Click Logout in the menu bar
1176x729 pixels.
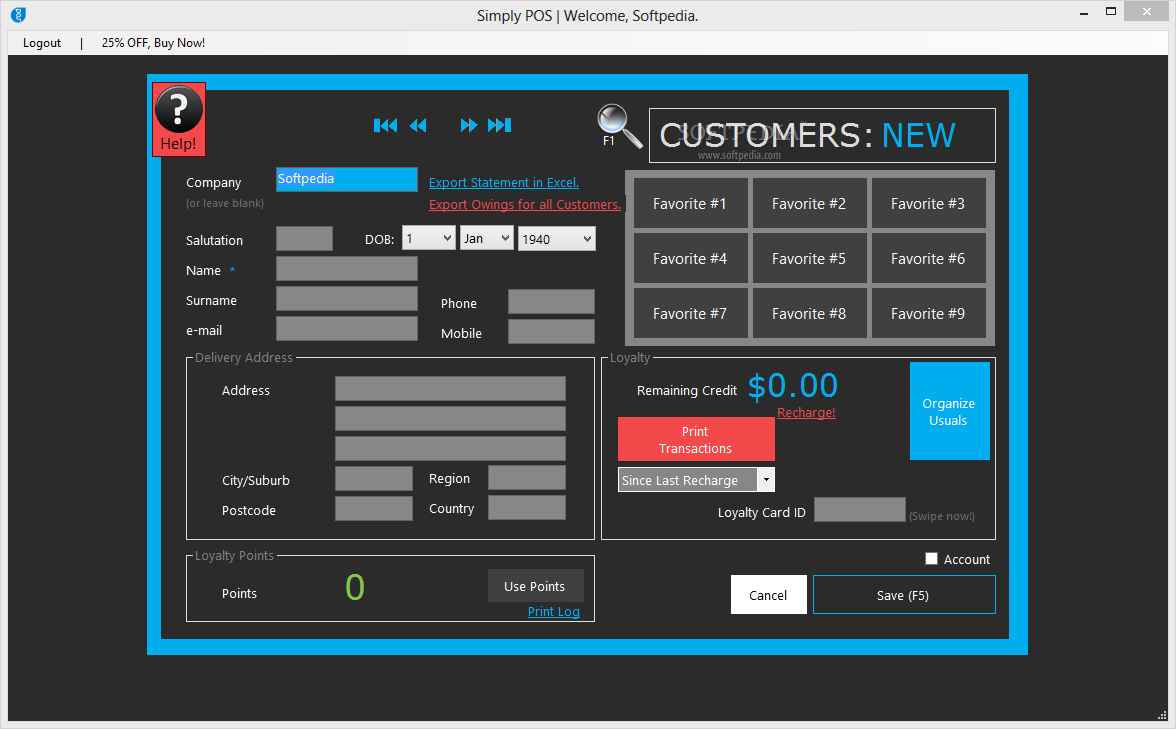point(42,43)
